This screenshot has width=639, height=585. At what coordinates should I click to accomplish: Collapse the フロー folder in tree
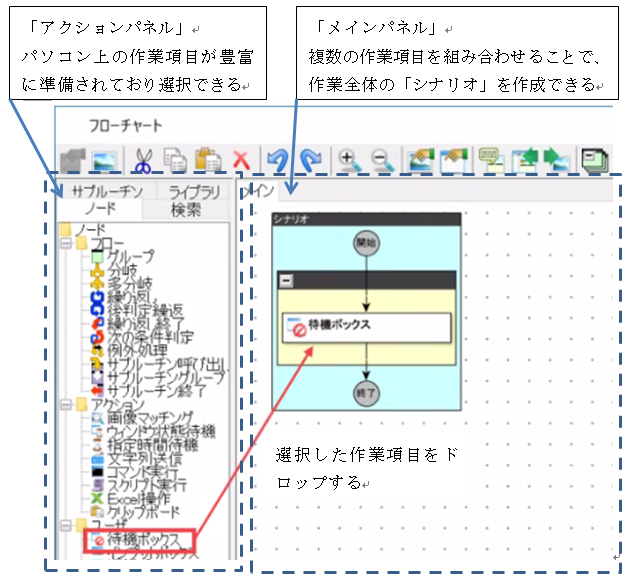pos(65,243)
